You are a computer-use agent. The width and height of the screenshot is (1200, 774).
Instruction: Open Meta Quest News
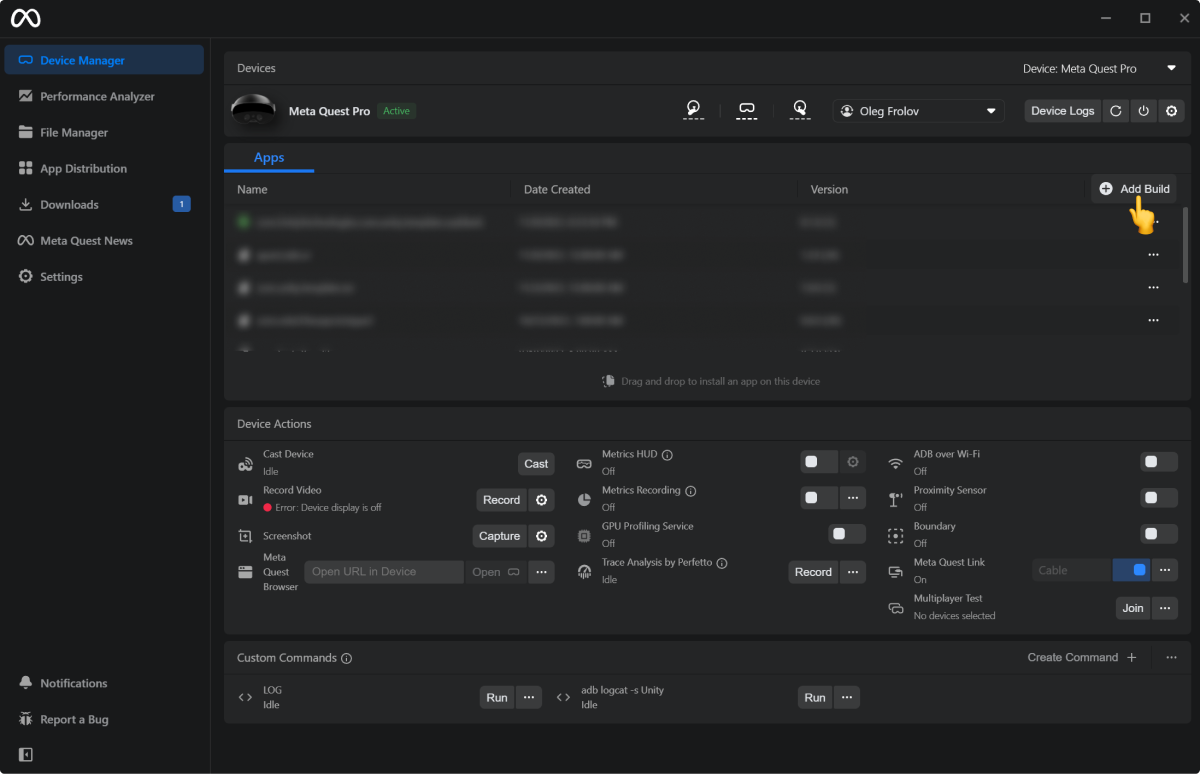[104, 240]
